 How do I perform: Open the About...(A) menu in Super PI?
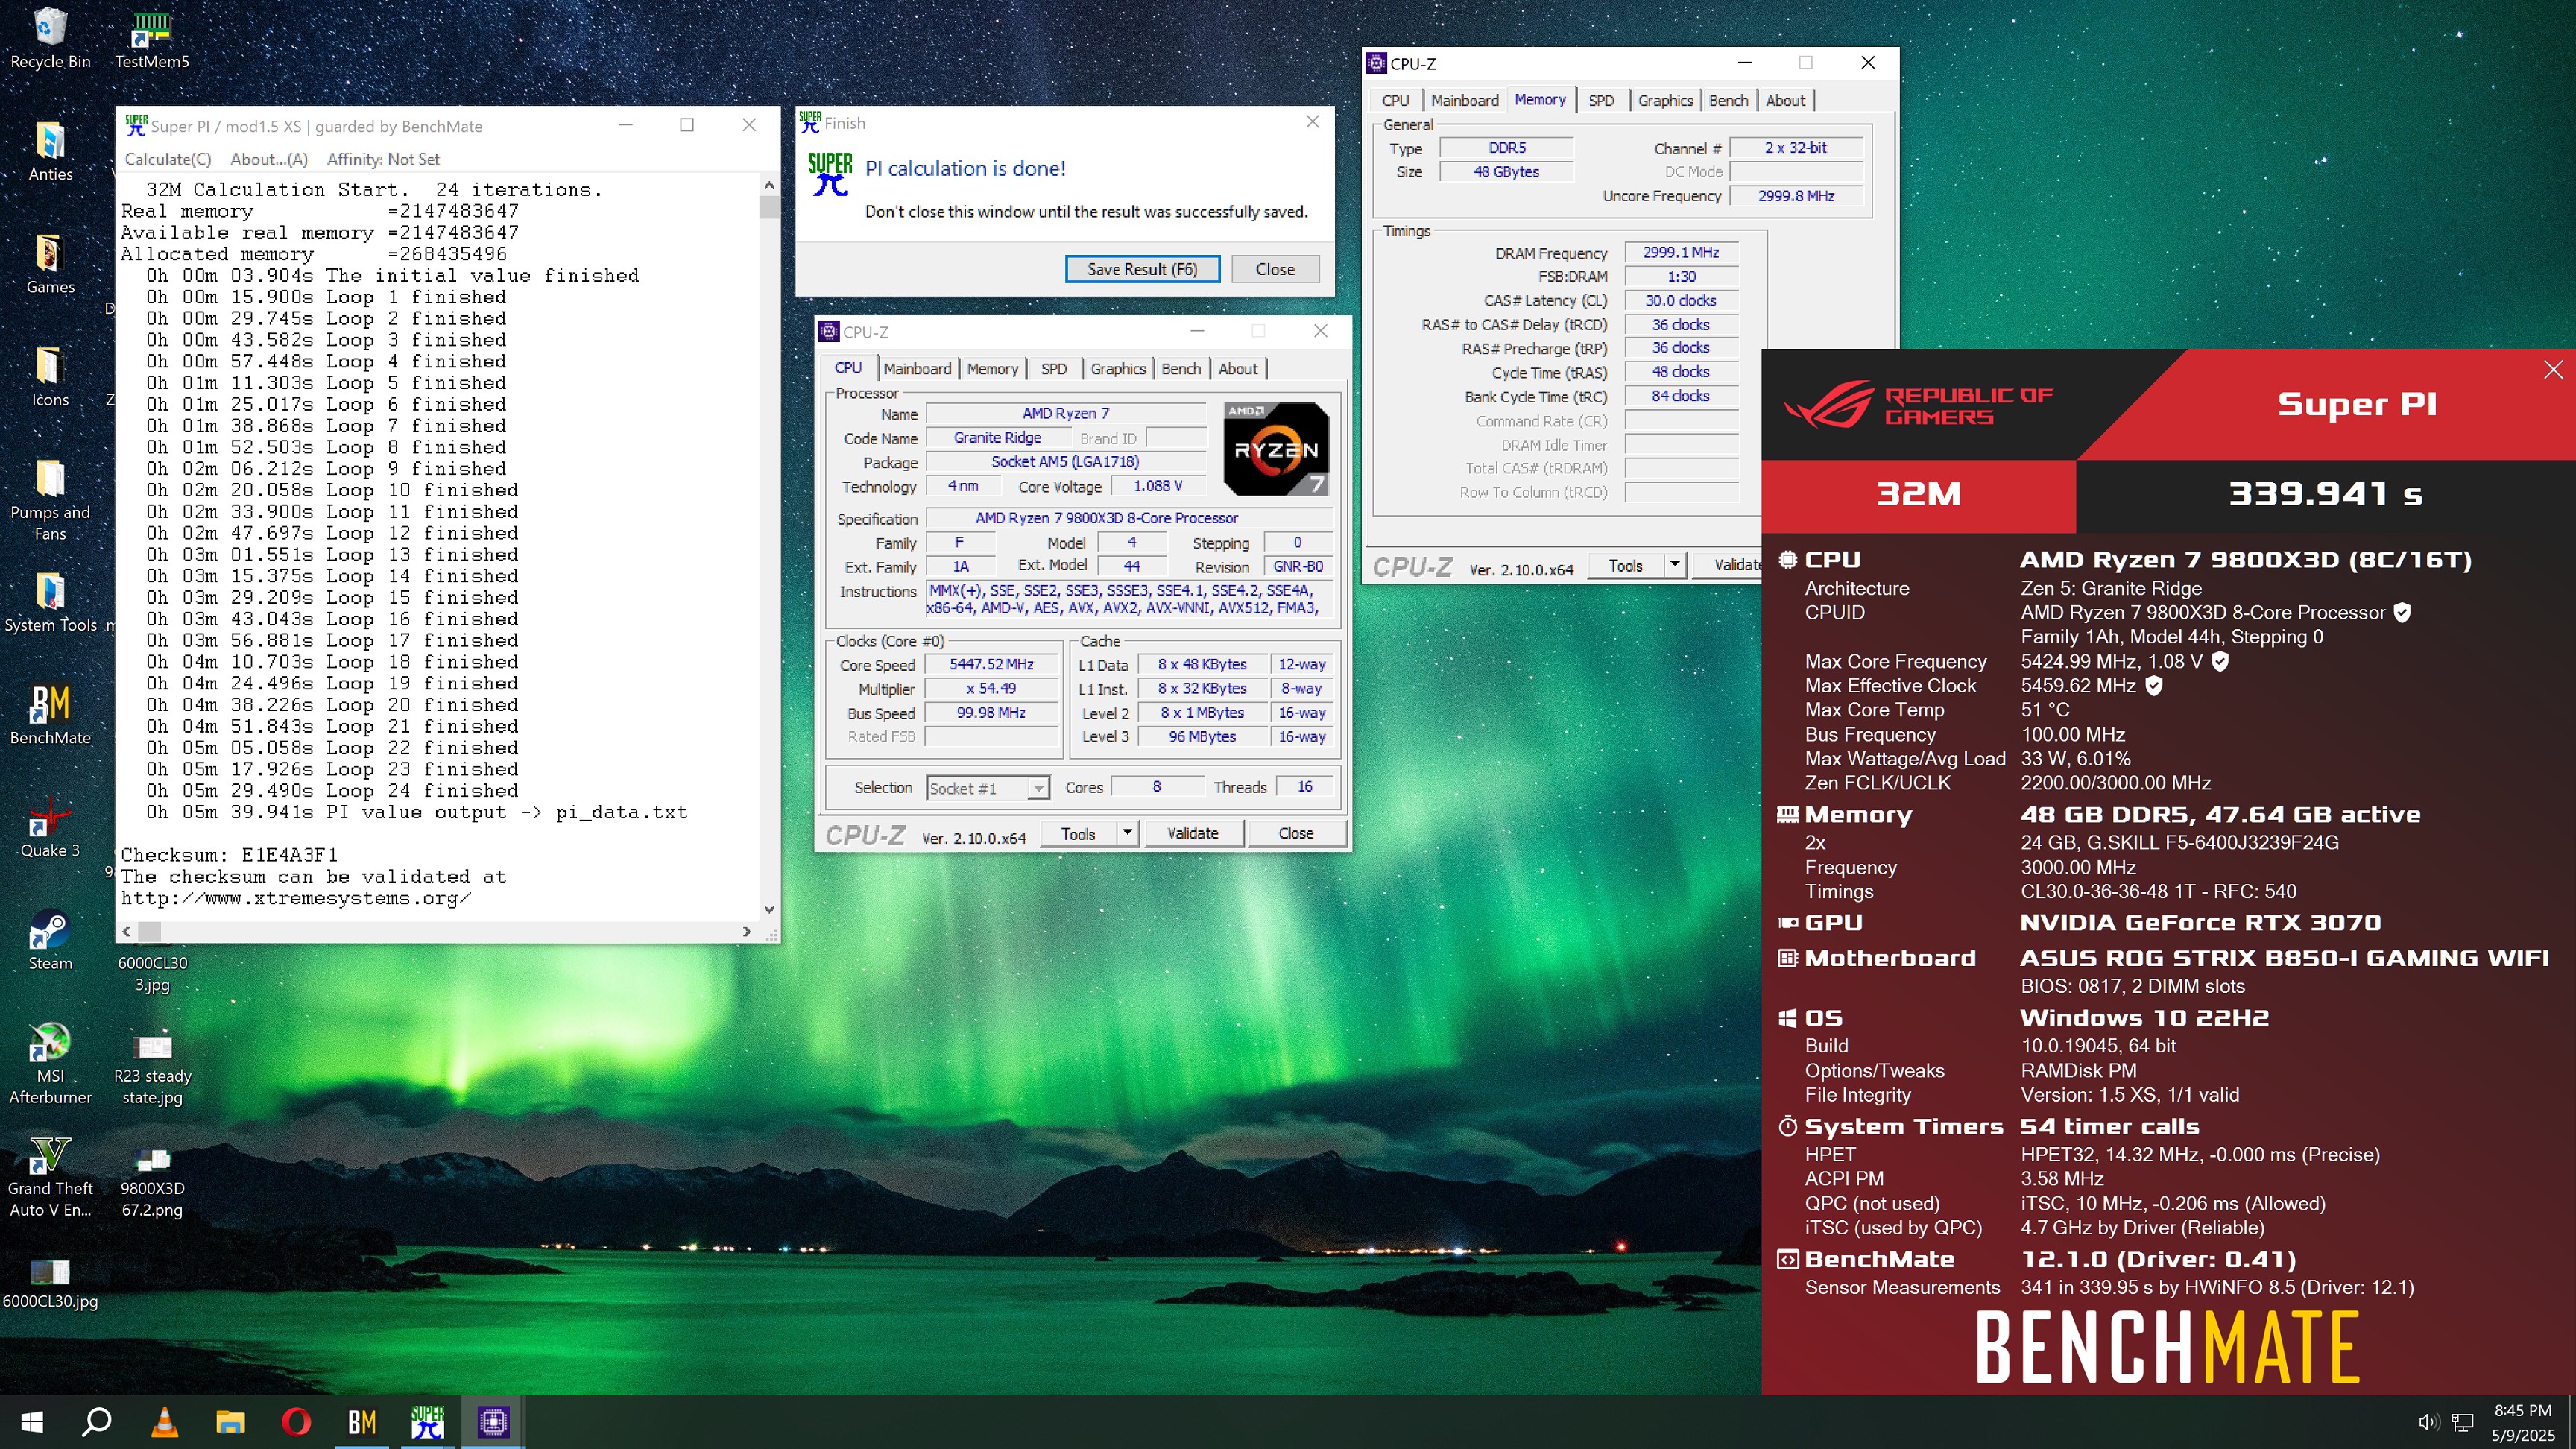(269, 159)
